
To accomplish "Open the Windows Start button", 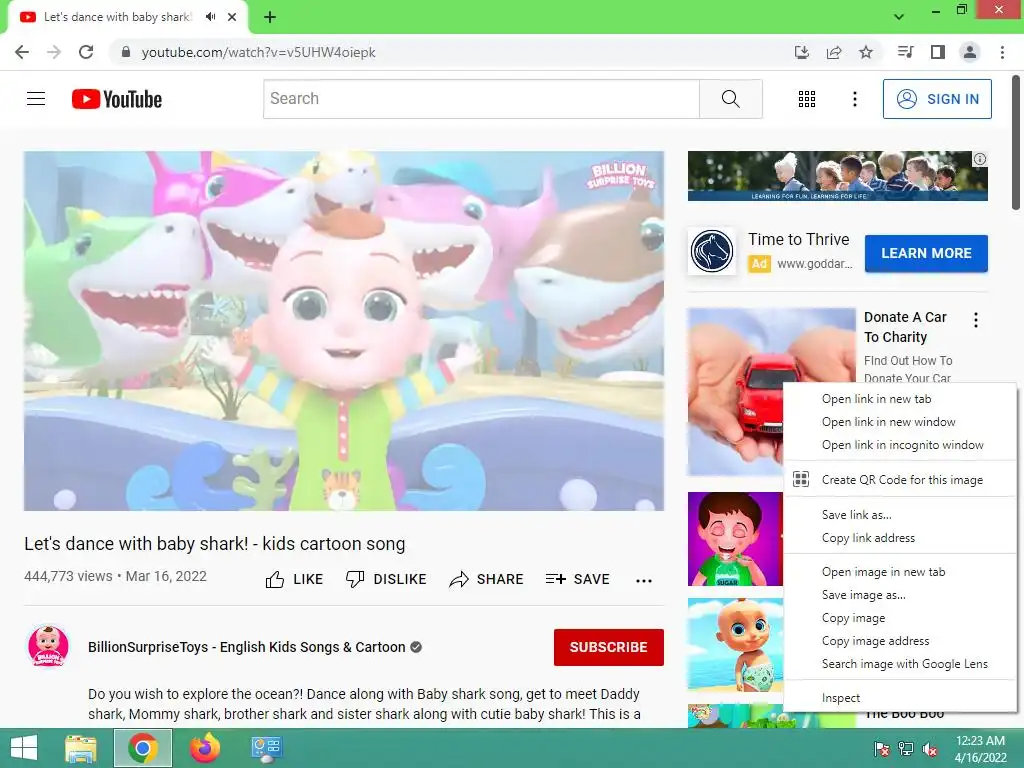I will point(24,748).
